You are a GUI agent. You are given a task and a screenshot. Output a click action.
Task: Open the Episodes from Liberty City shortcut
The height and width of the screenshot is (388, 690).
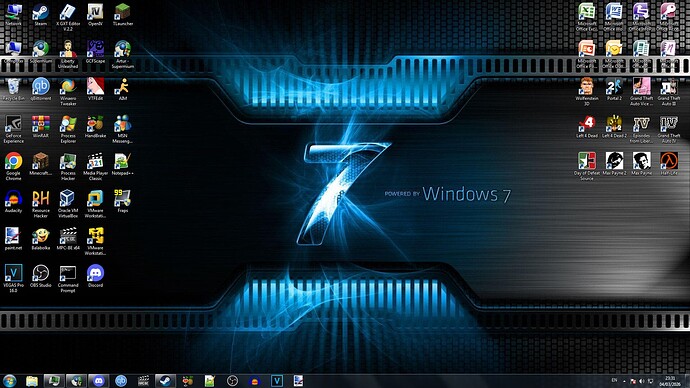(x=641, y=129)
